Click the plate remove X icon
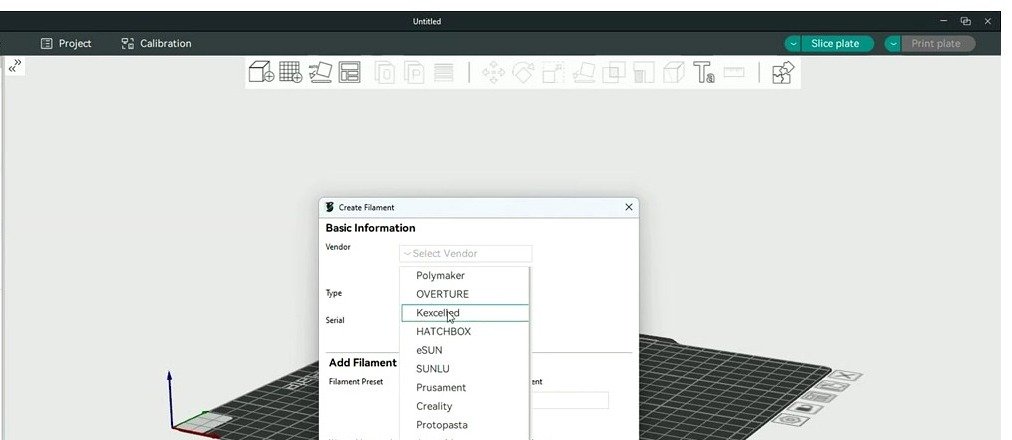The image size is (1012, 440). [846, 375]
